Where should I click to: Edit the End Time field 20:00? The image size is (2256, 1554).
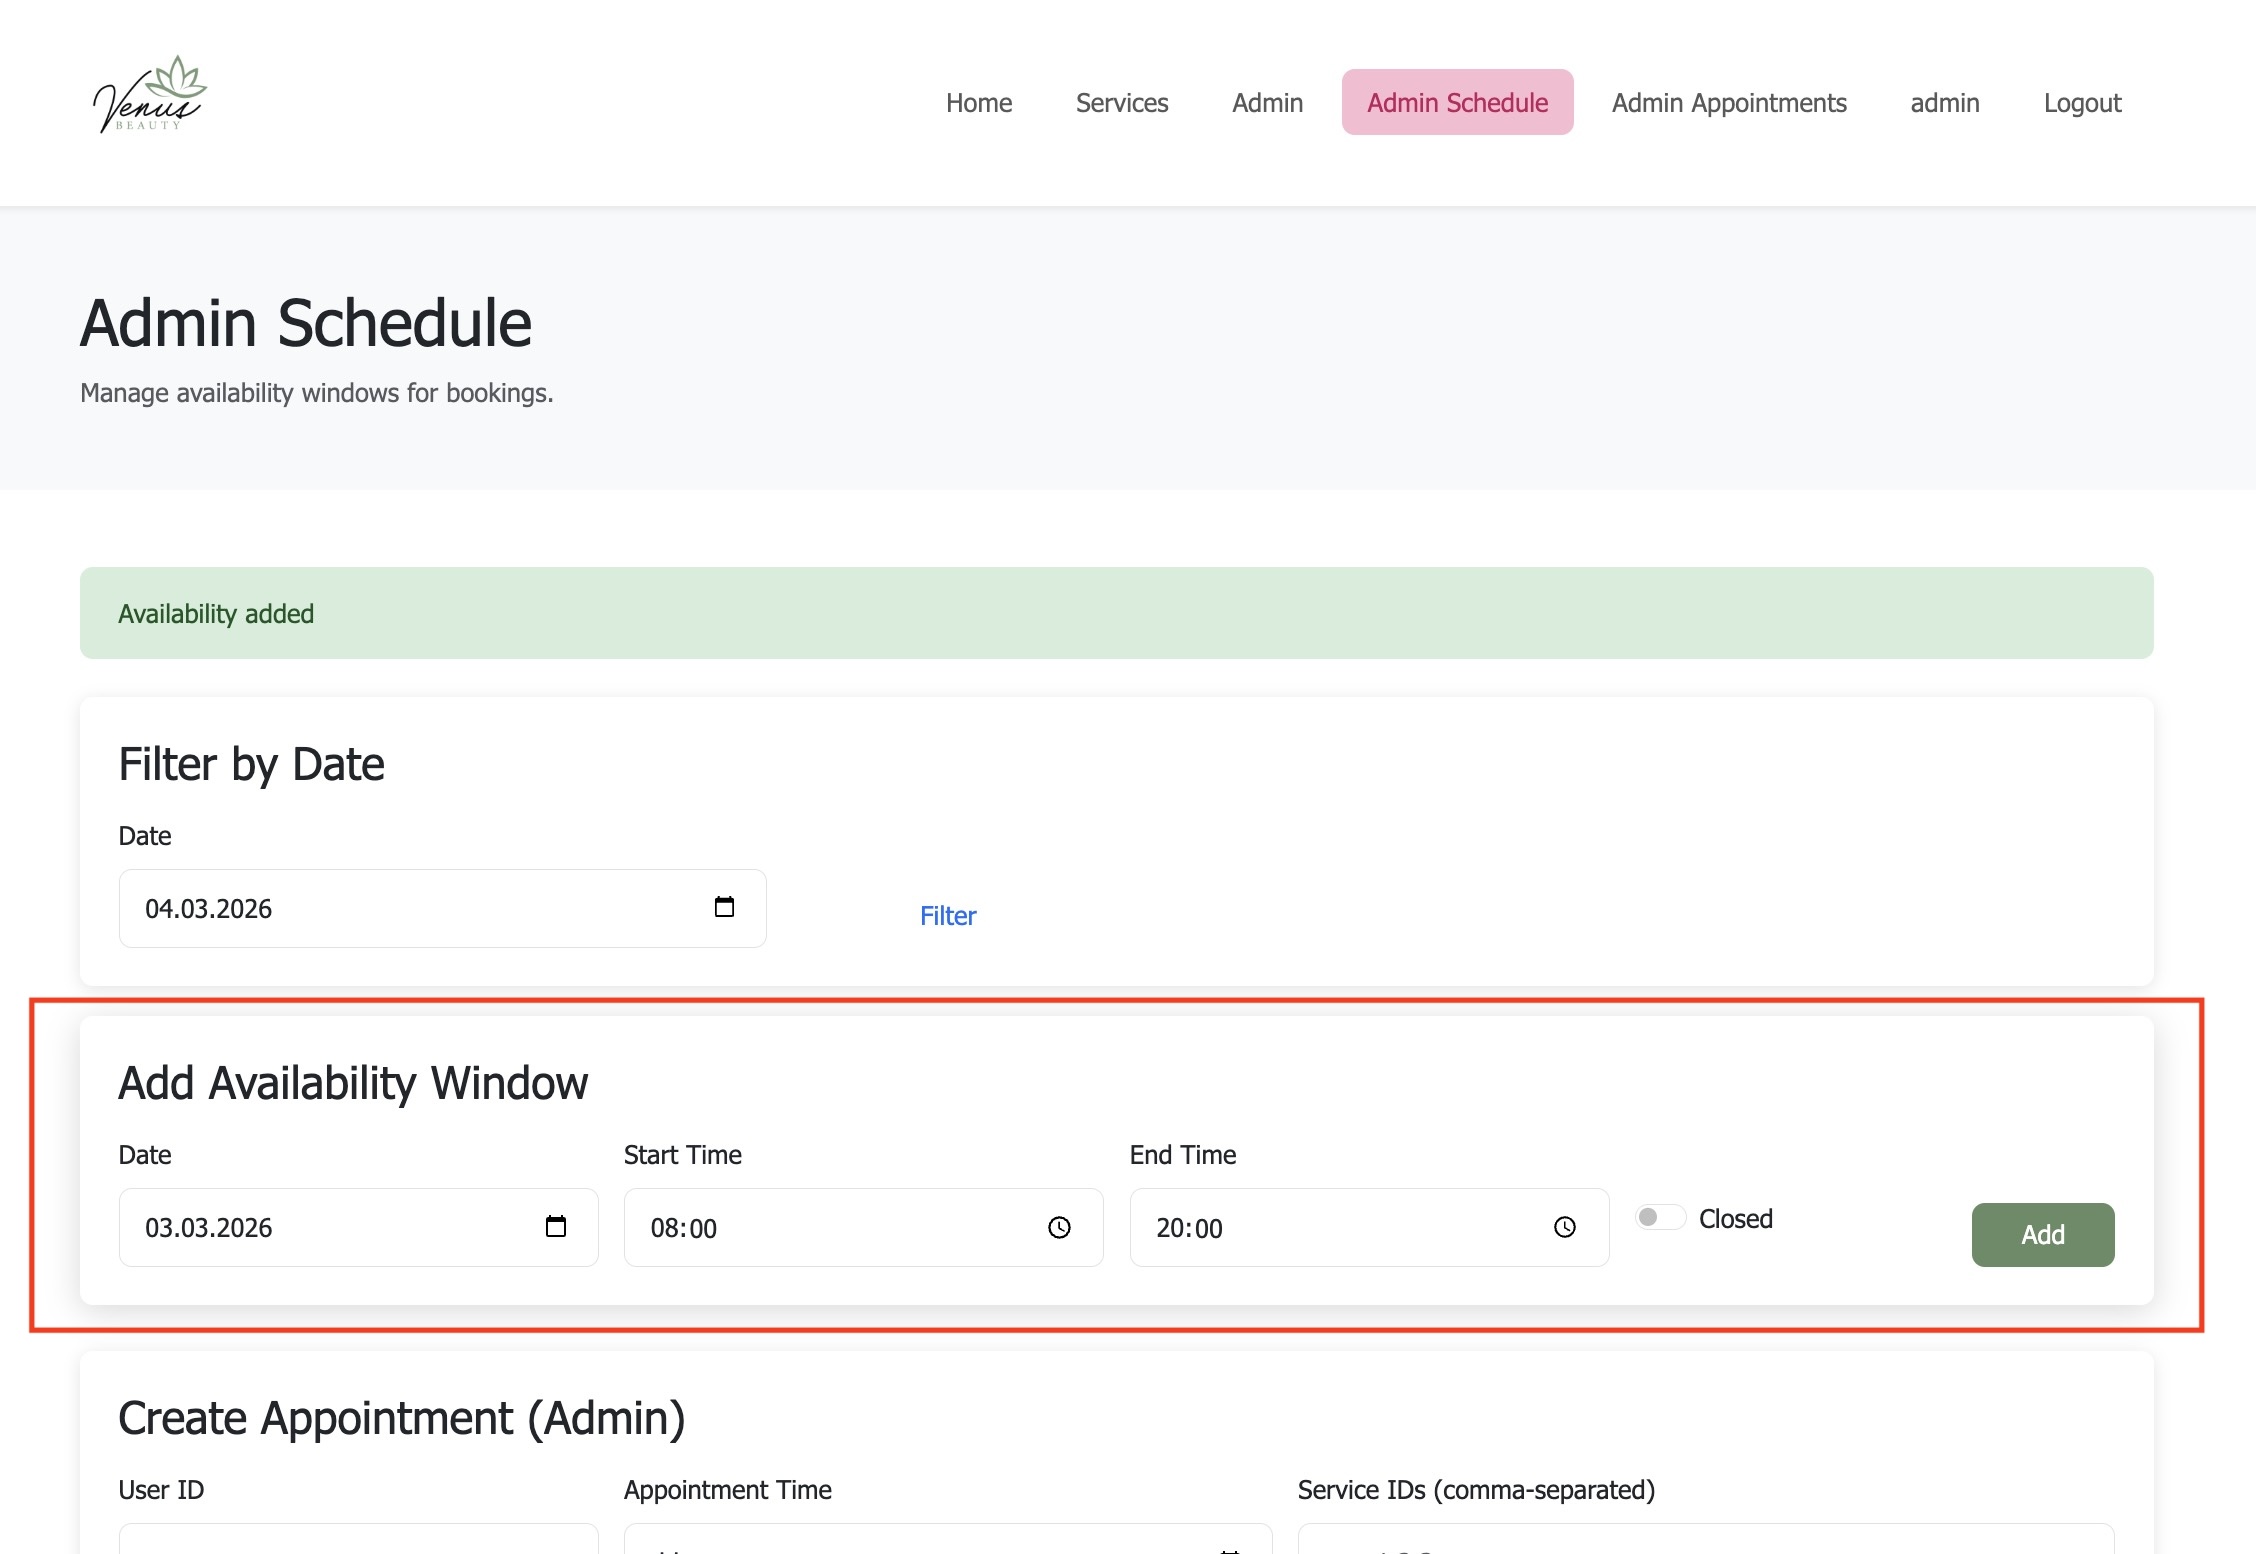click(x=1340, y=1227)
